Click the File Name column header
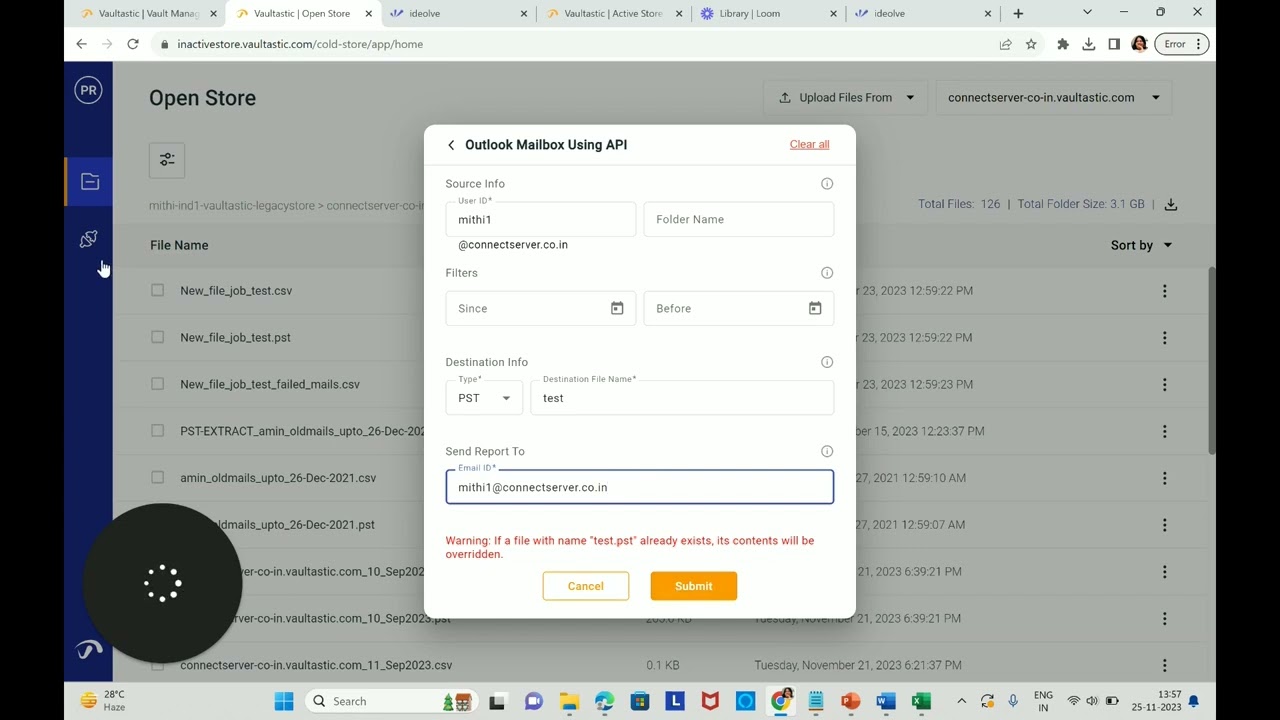 179,245
